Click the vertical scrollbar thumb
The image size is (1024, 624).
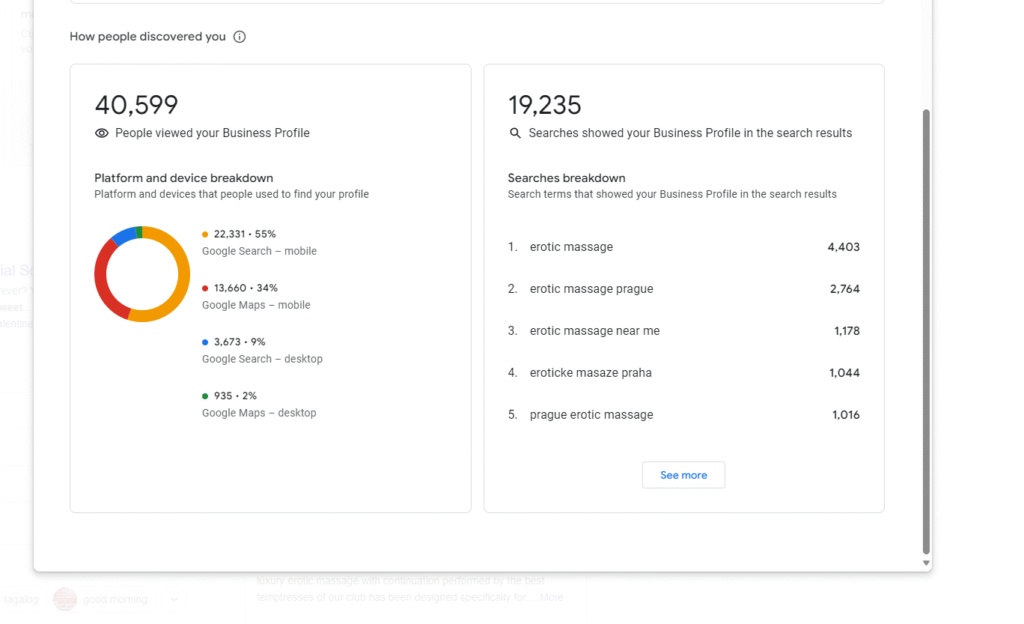tap(925, 332)
